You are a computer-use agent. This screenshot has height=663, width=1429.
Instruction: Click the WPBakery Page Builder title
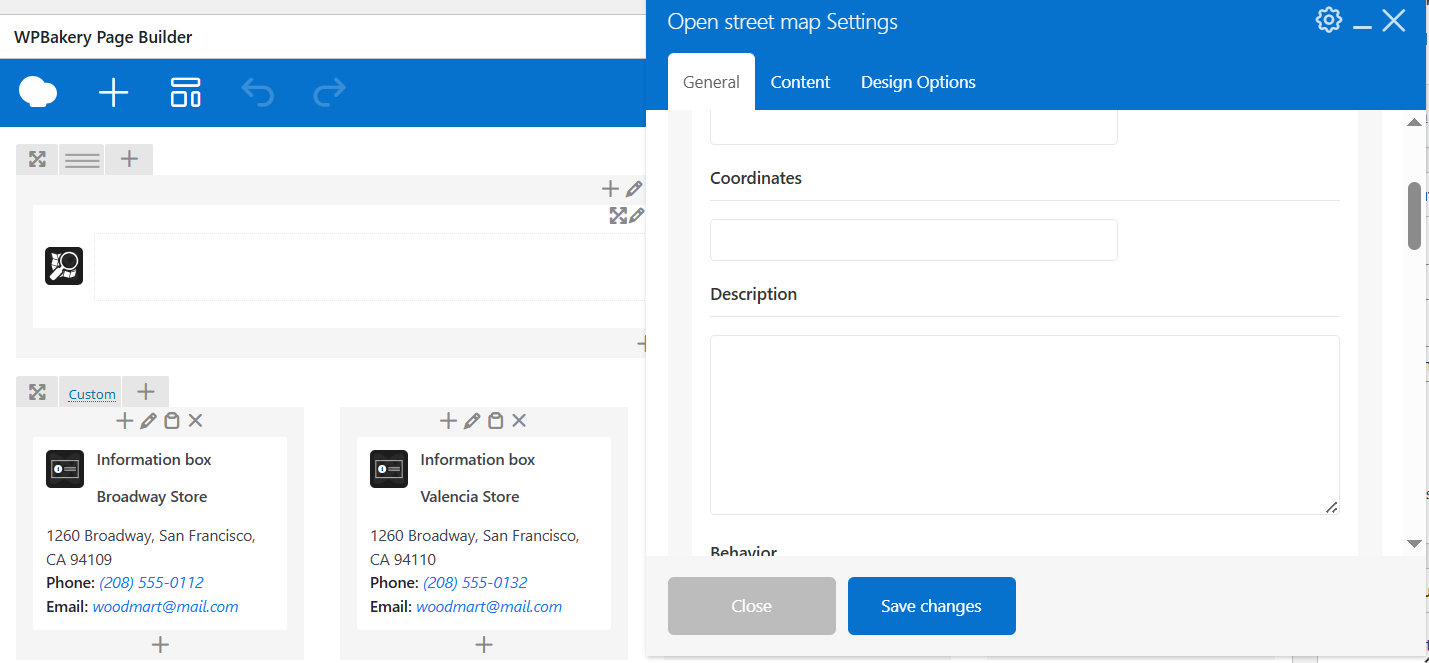point(103,37)
